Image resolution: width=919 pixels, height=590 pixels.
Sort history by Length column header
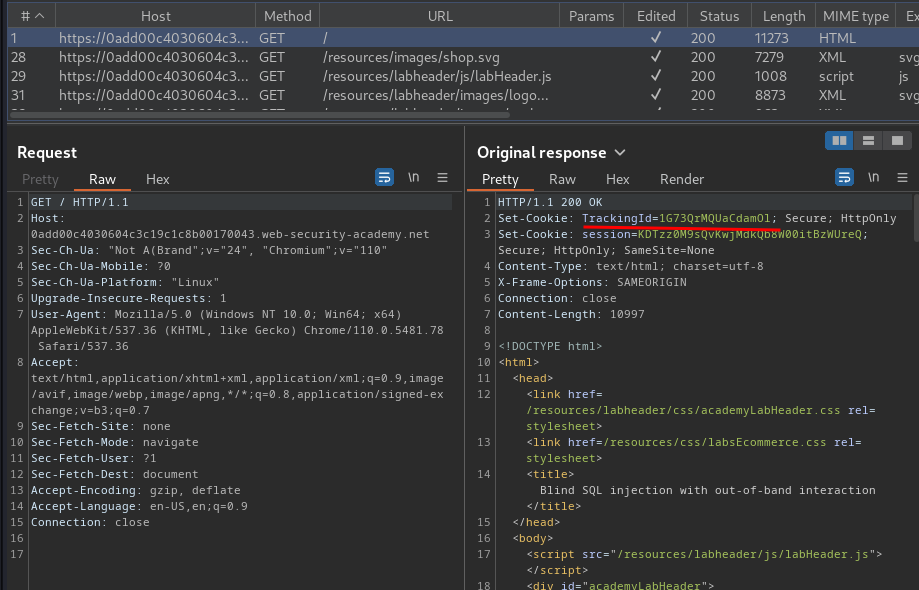784,16
